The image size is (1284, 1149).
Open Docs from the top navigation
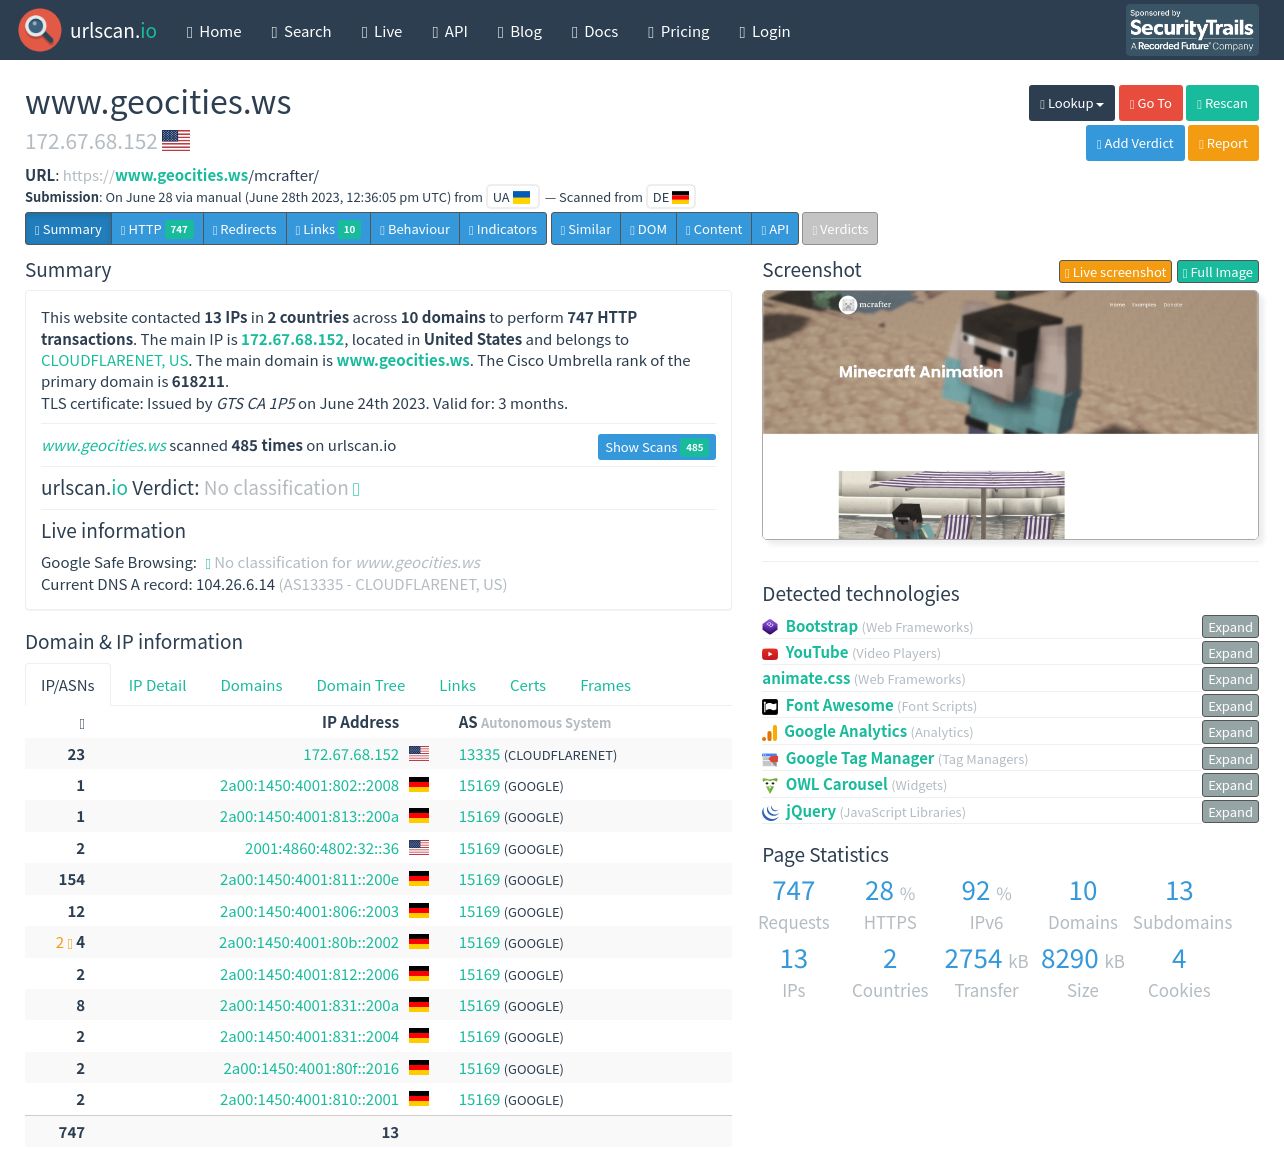pos(595,31)
